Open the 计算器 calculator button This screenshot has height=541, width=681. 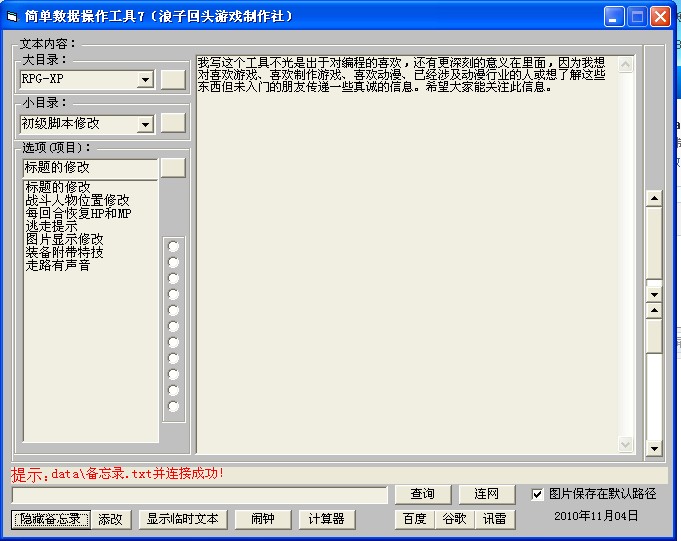(x=327, y=519)
